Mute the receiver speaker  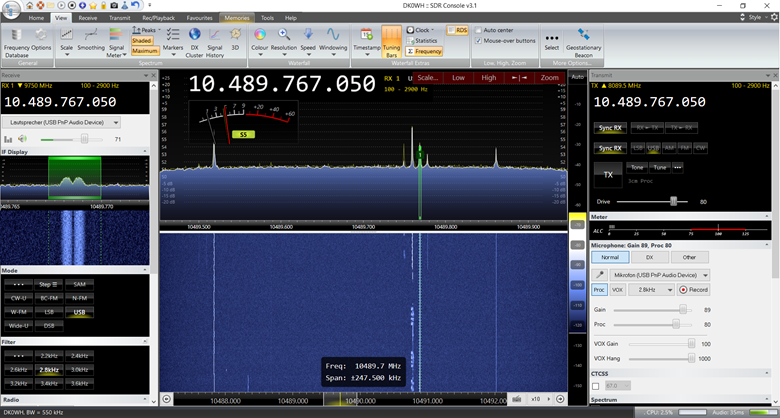point(22,139)
